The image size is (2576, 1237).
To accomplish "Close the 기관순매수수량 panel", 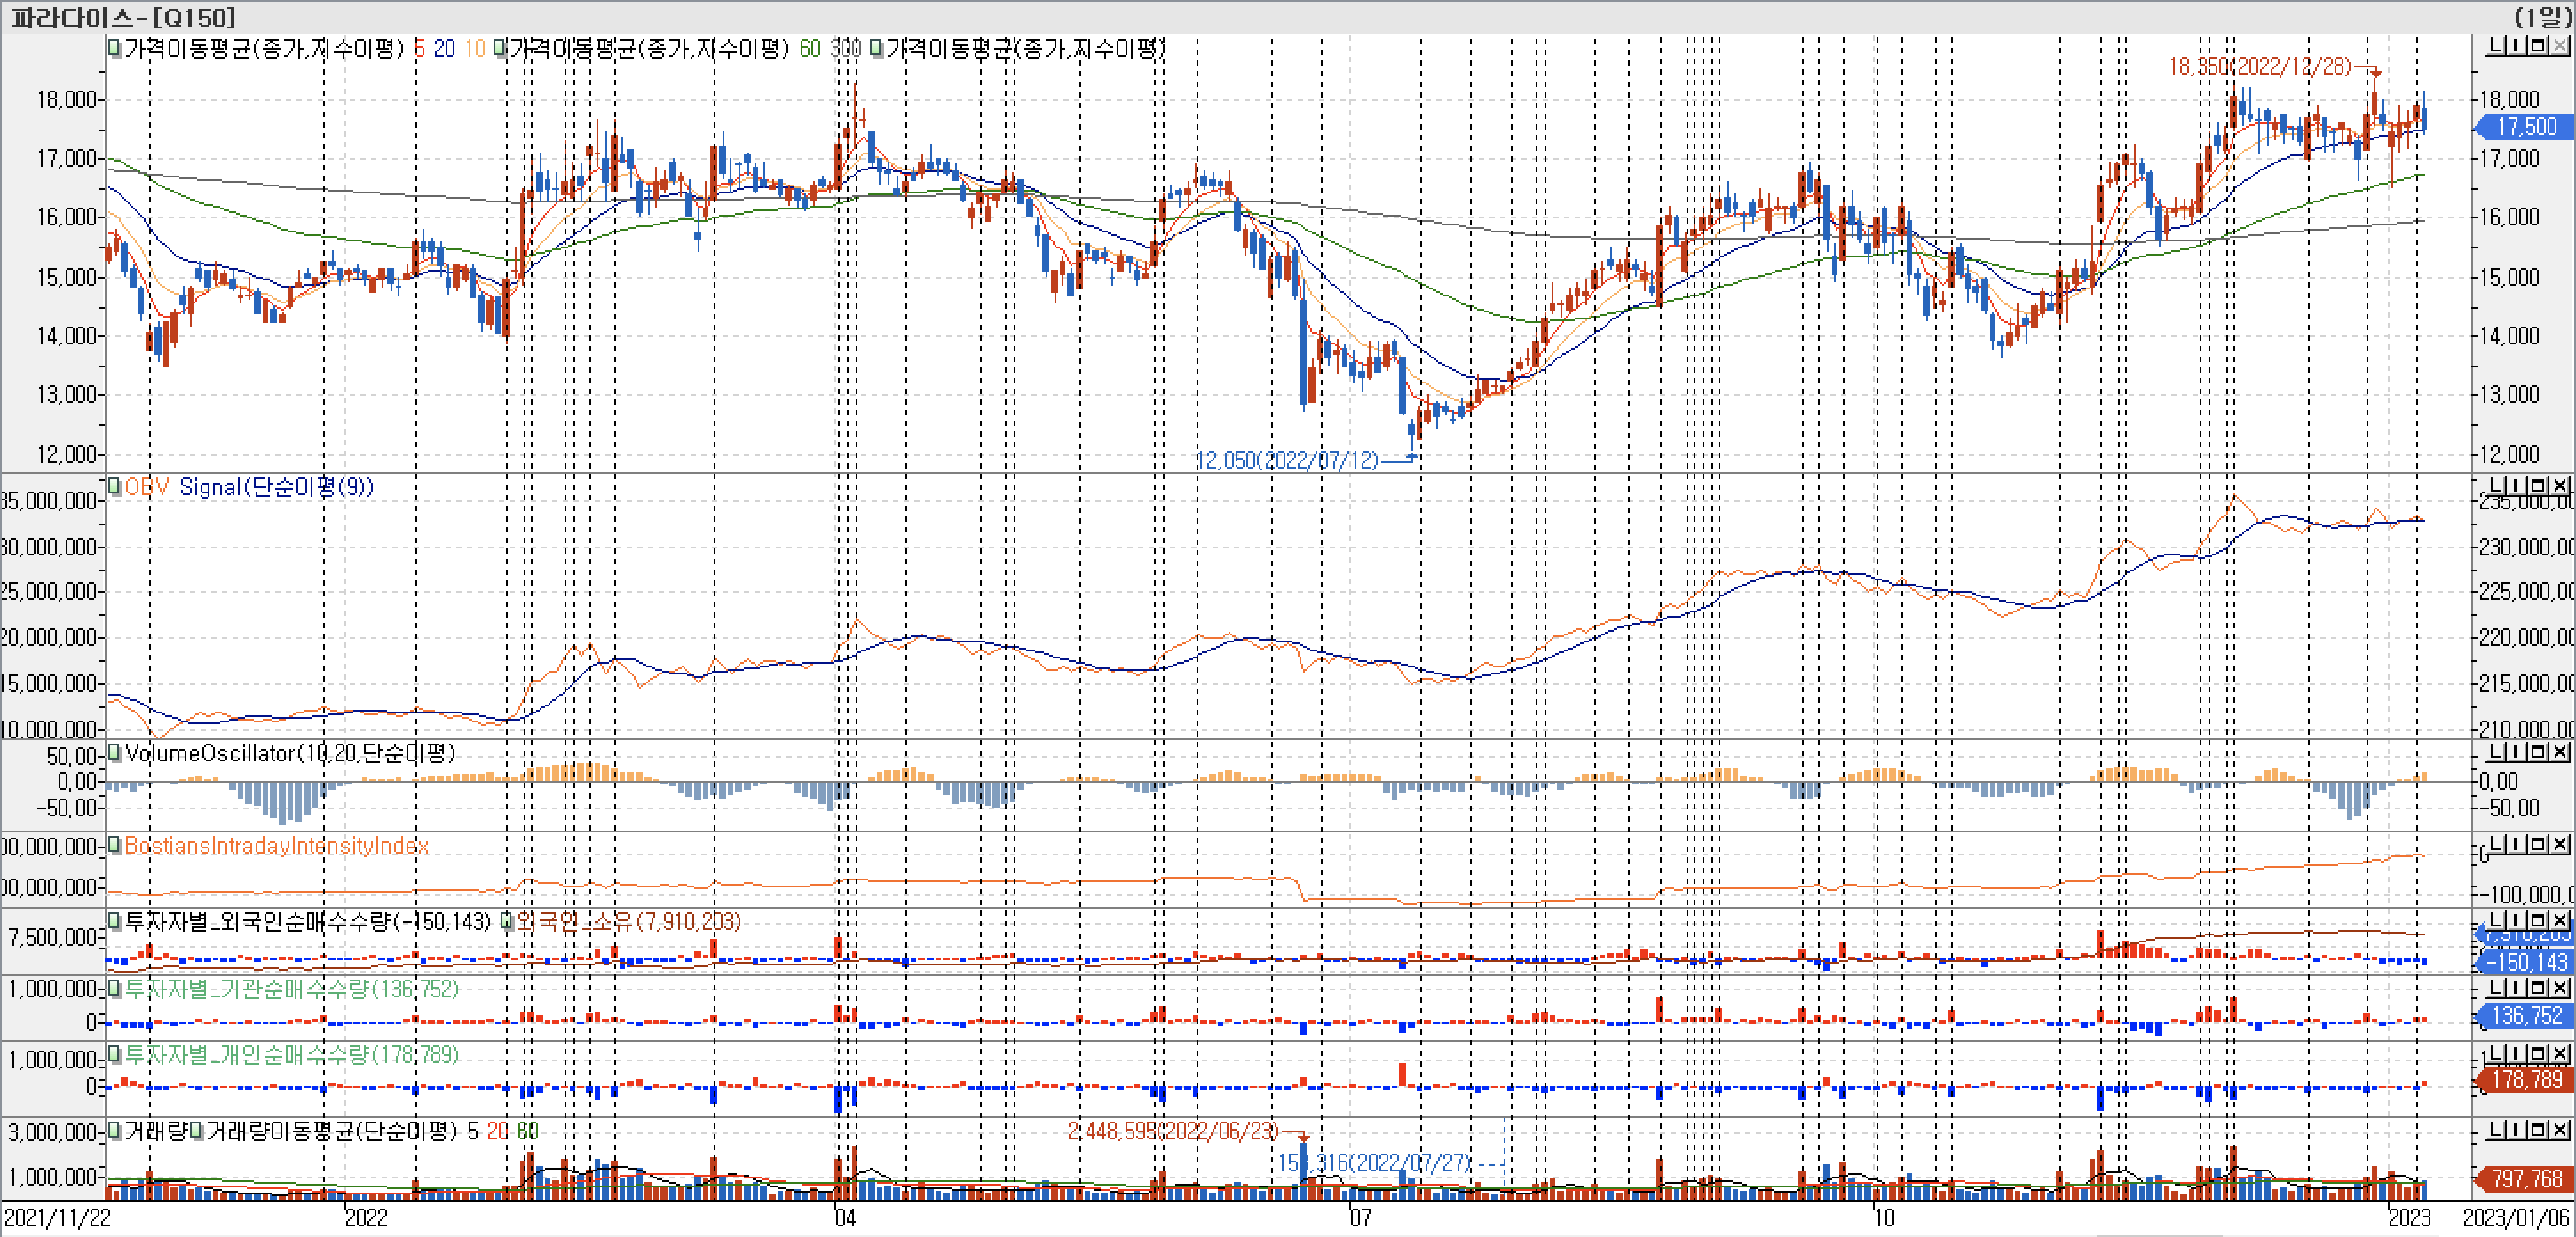I will coord(2559,988).
